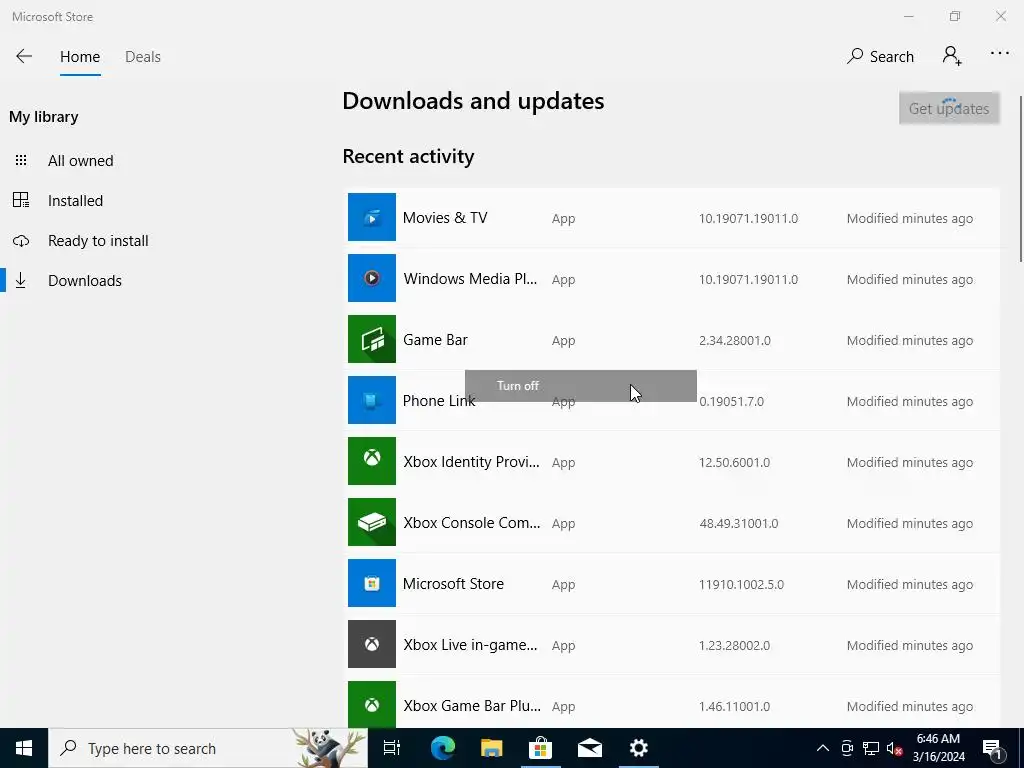
Task: Click version 12.50.6001.0 text
Action: pyautogui.click(x=735, y=462)
